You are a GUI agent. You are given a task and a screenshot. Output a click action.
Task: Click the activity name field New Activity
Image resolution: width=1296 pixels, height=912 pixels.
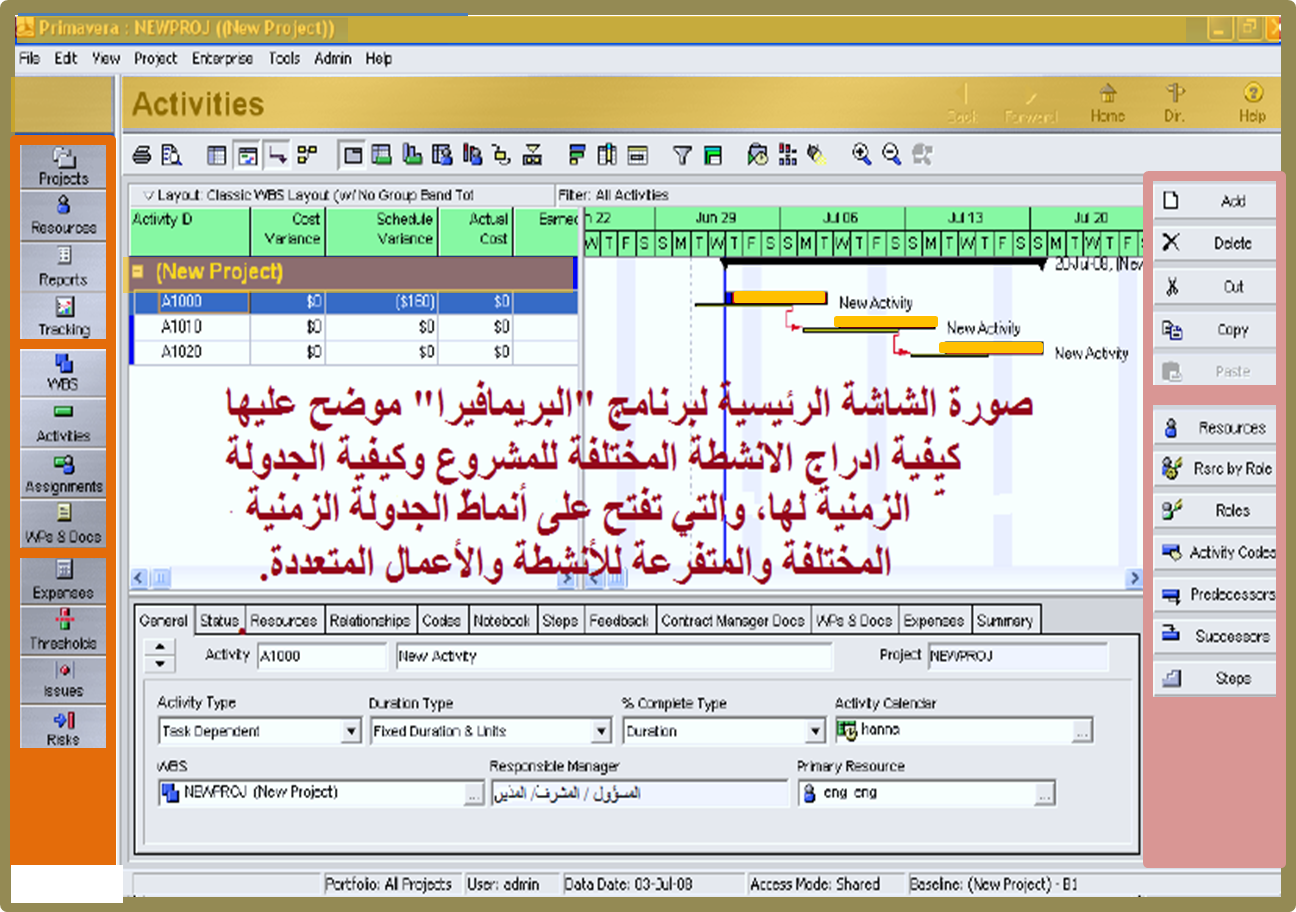[x=614, y=657]
